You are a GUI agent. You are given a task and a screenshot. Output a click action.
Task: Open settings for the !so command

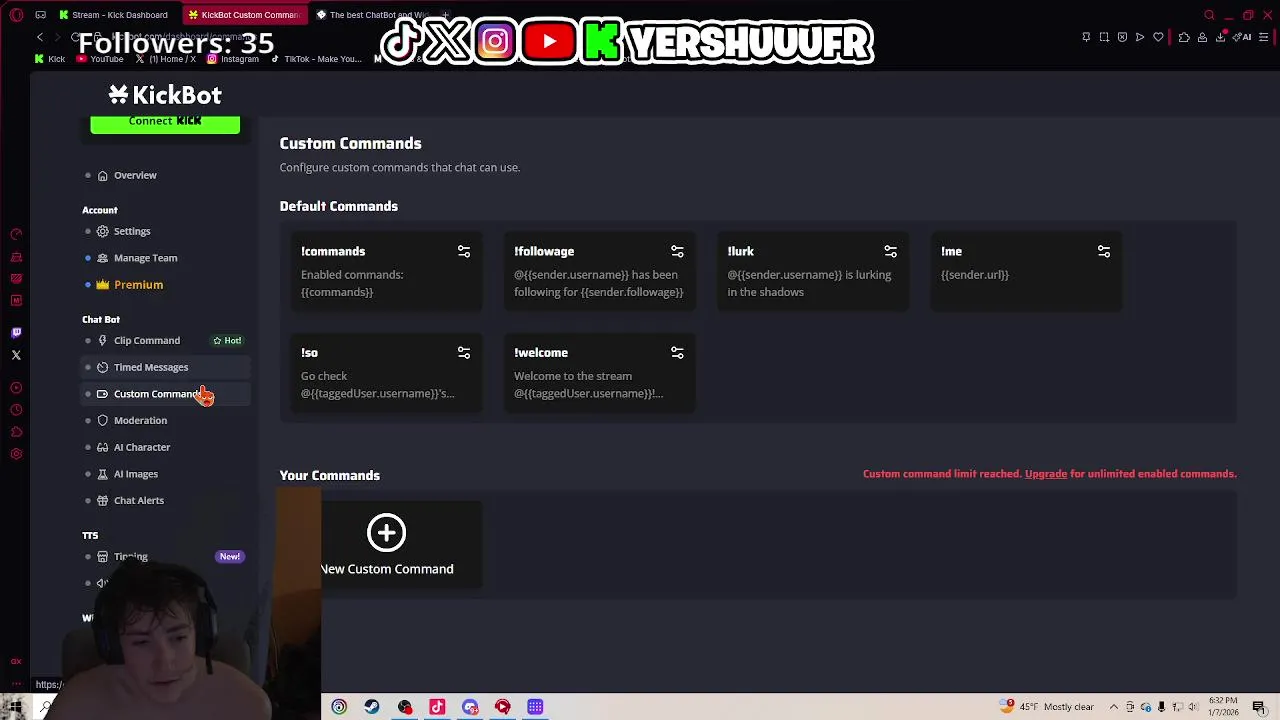(x=464, y=353)
